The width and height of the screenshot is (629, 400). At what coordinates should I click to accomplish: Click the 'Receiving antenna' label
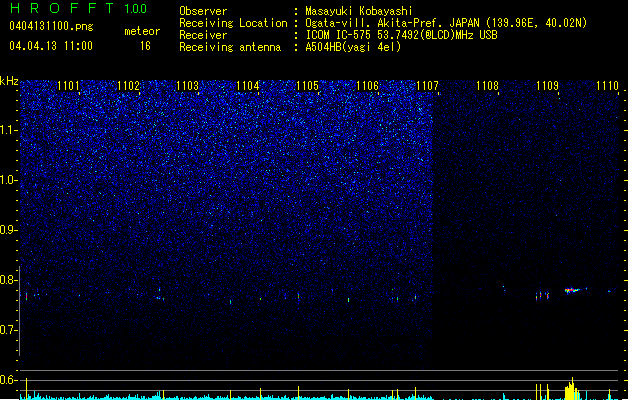click(x=230, y=47)
